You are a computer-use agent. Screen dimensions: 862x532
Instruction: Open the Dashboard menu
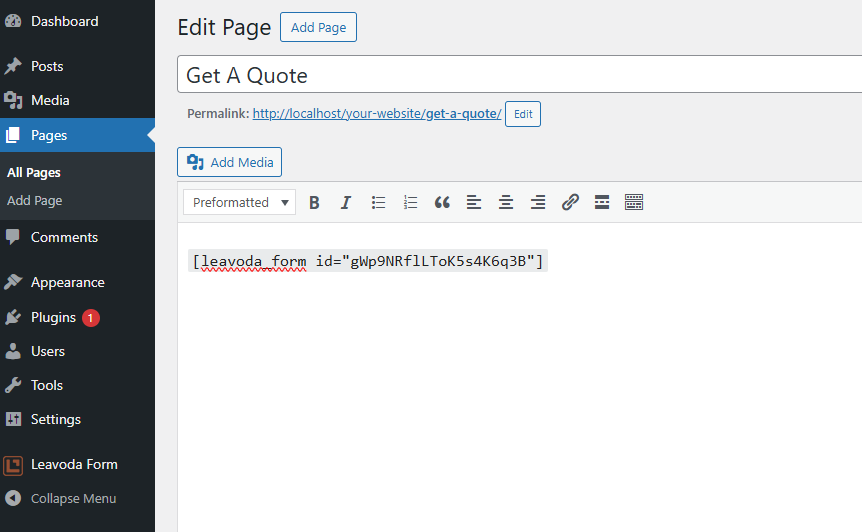point(78,21)
